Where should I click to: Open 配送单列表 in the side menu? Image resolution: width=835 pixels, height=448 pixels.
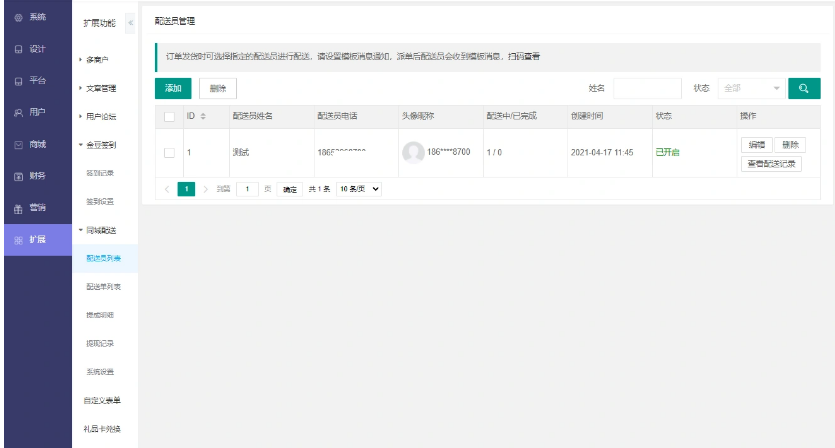point(103,287)
